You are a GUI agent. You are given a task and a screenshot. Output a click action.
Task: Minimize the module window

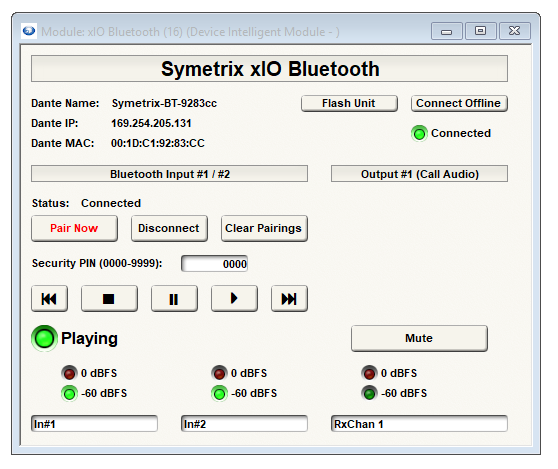point(447,31)
